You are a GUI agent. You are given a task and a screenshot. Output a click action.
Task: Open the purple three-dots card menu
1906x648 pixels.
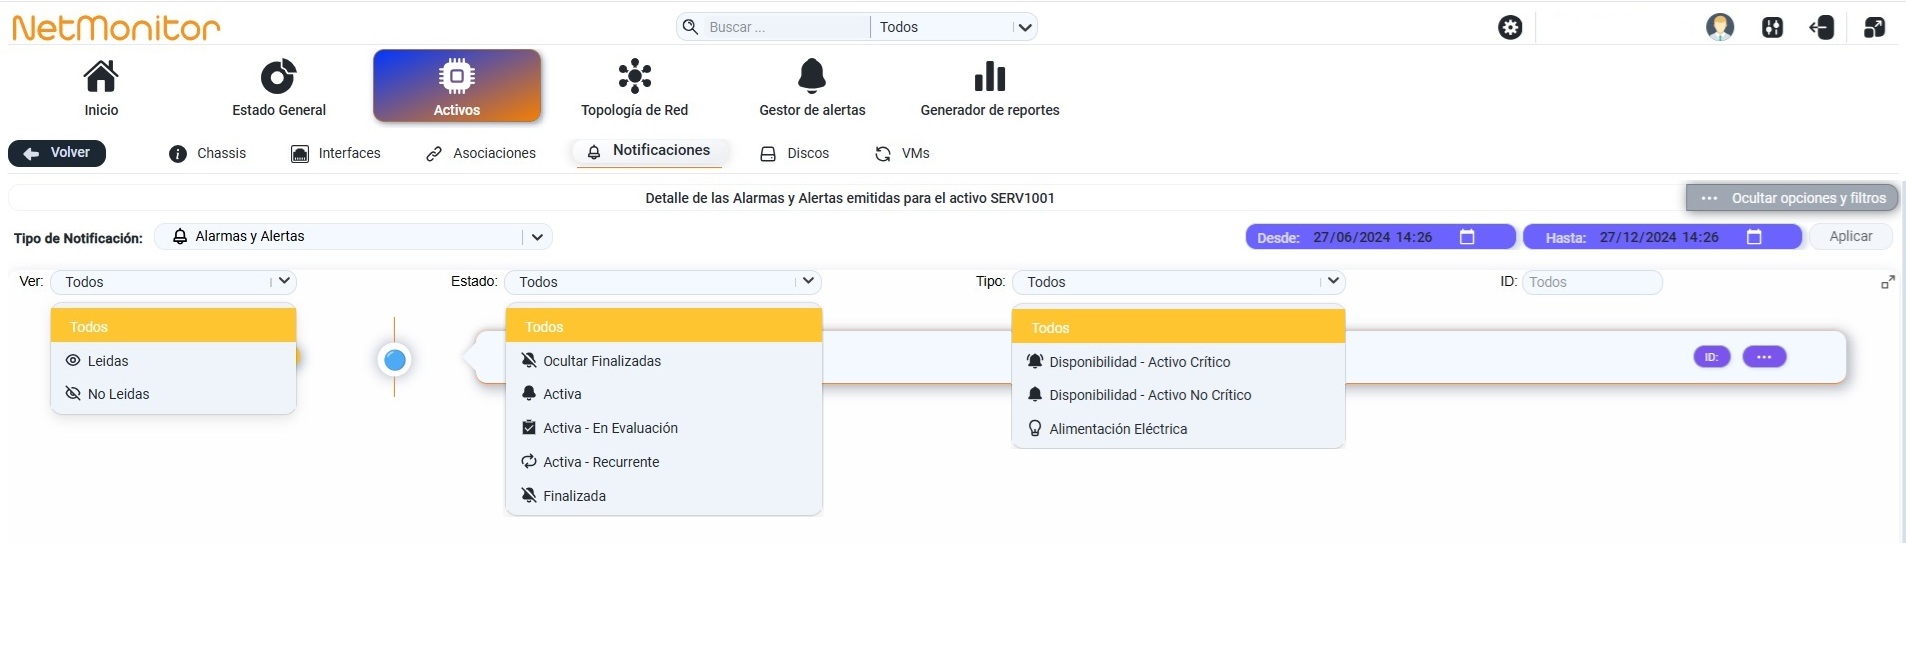click(1765, 357)
